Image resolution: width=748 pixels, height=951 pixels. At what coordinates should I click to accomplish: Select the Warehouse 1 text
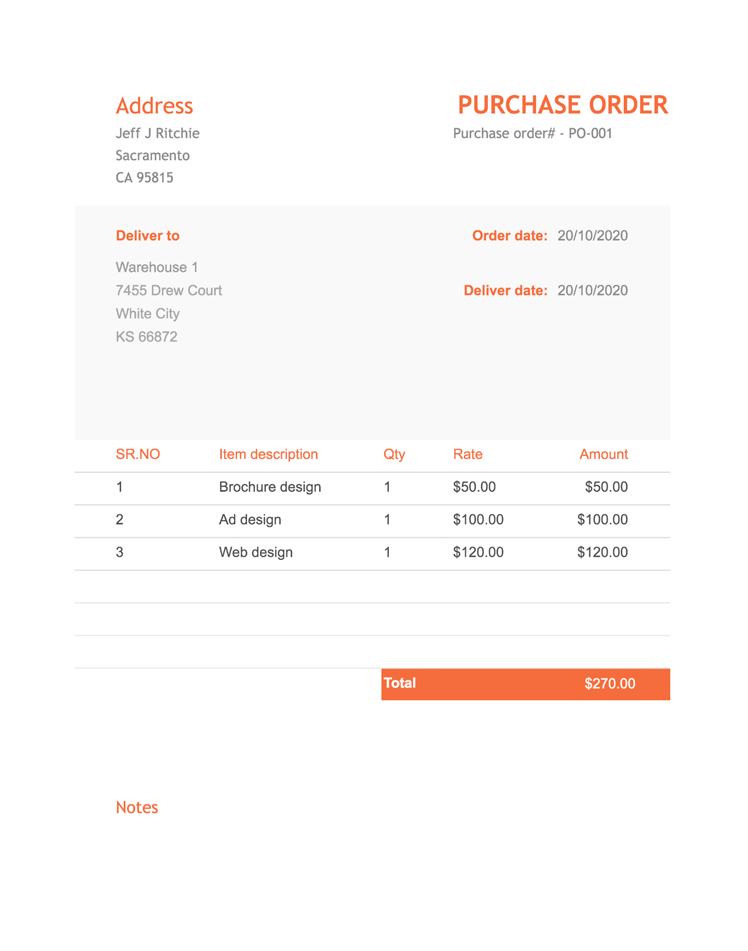click(x=157, y=267)
